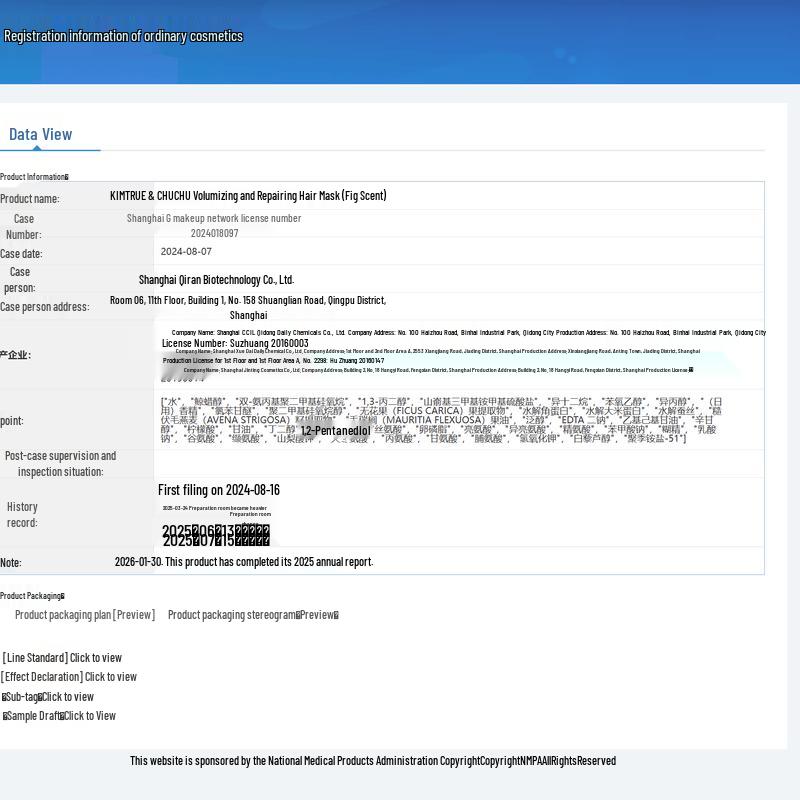Select First filing on 2024-08-16 text
The image size is (800, 800).
[x=219, y=490]
